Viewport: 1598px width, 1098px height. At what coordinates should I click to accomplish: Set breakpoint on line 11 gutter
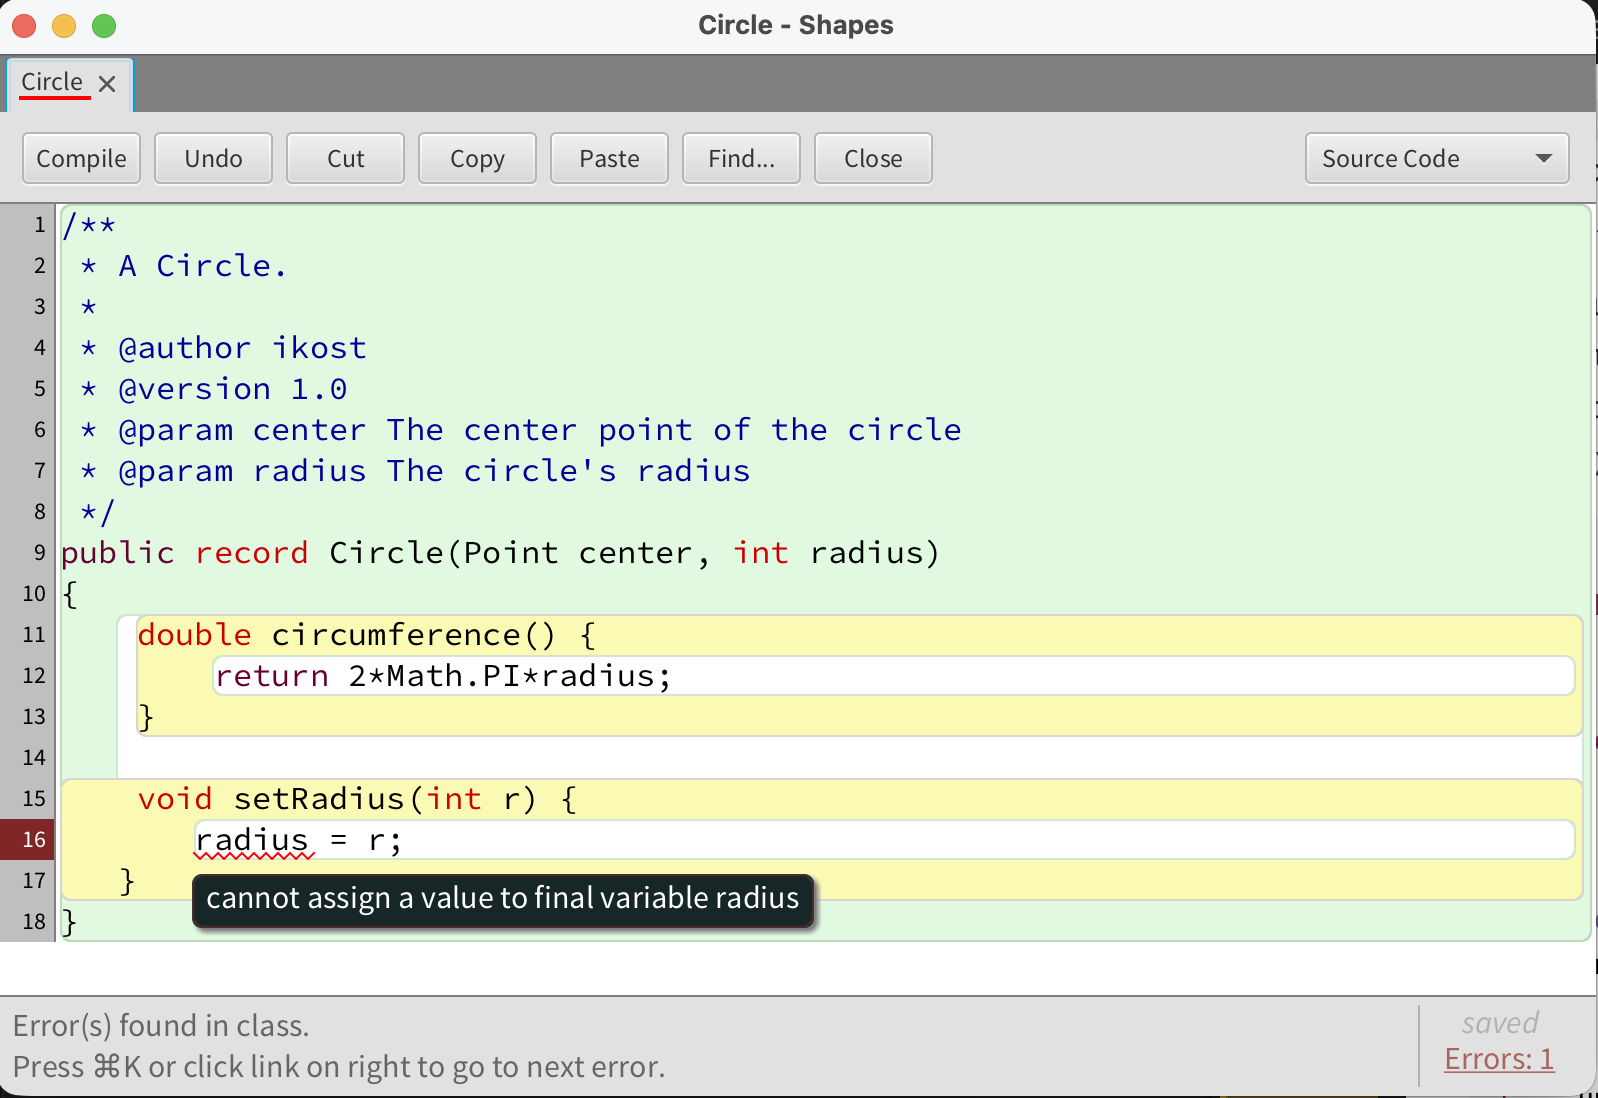click(x=28, y=635)
